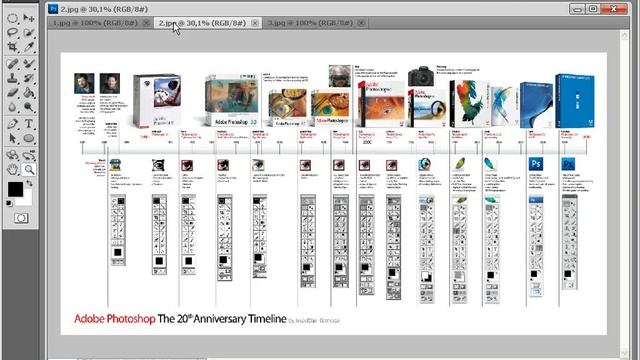The height and width of the screenshot is (360, 640).
Task: Select the Eraser tool
Action: pos(12,92)
